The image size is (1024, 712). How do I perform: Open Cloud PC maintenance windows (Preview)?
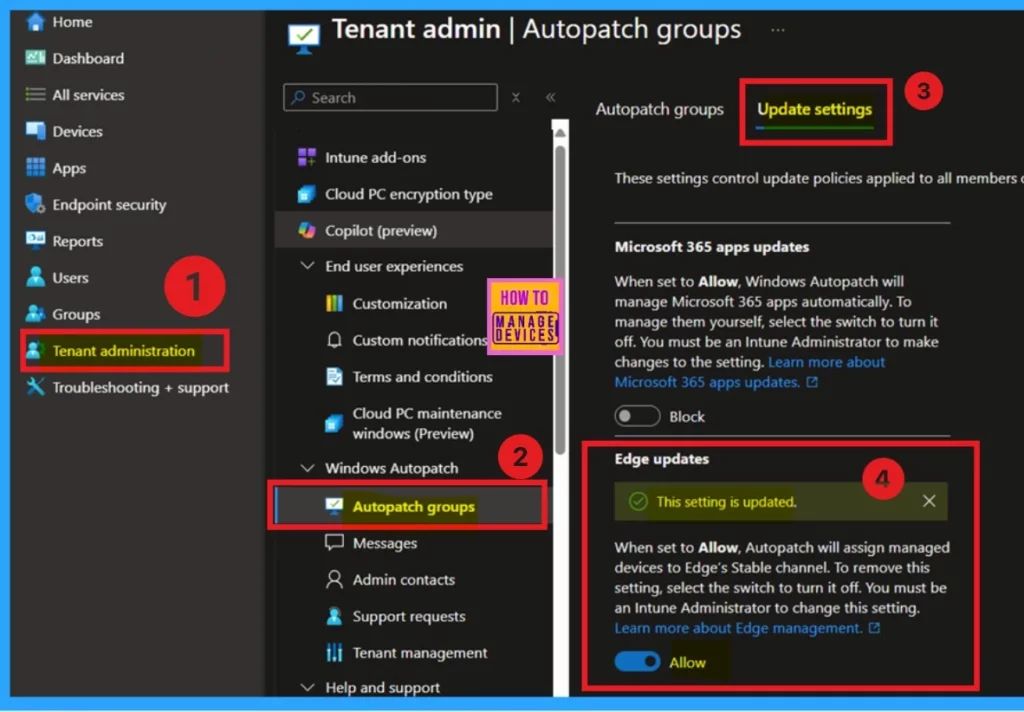427,423
